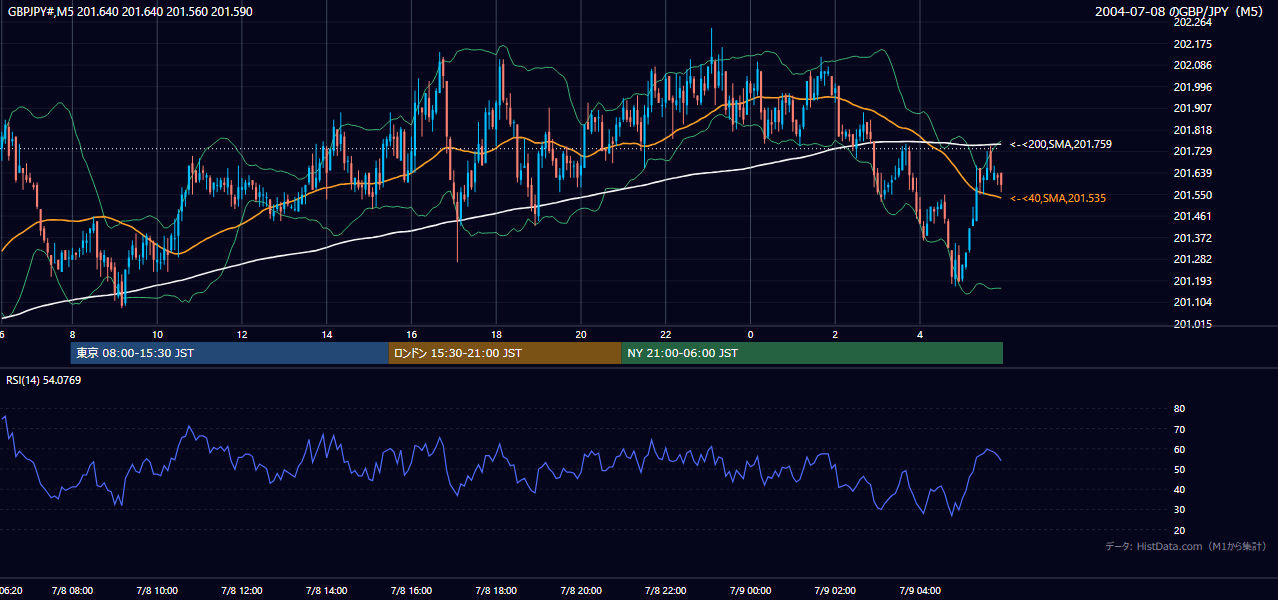The width and height of the screenshot is (1278, 600).
Task: Click hour label '16' below price chart
Action: coord(411,334)
